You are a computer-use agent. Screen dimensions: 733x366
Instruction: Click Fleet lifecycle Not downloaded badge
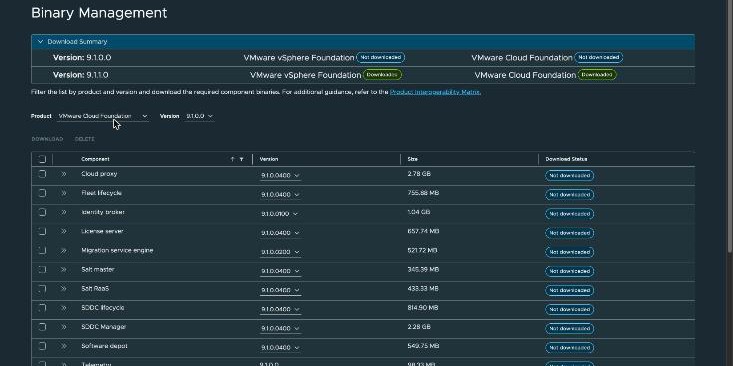pyautogui.click(x=569, y=195)
